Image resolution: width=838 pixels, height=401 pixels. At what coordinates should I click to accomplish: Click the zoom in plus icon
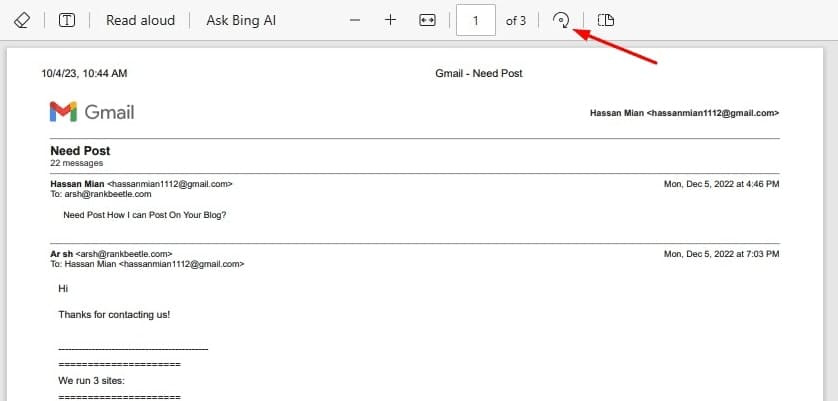(x=391, y=20)
